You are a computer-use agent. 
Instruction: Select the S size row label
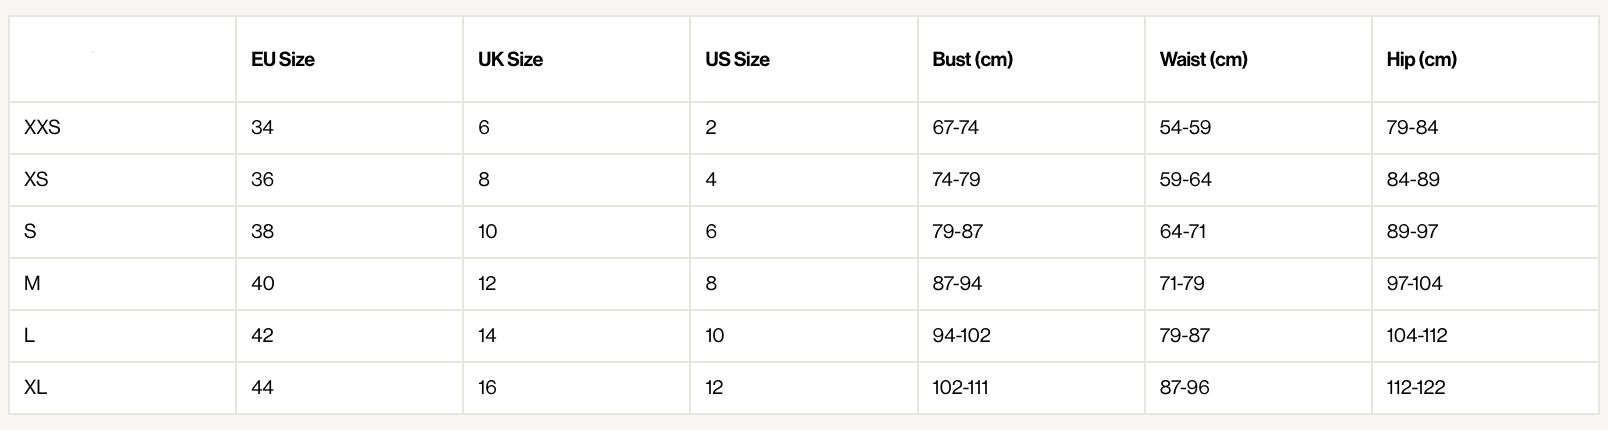30,232
